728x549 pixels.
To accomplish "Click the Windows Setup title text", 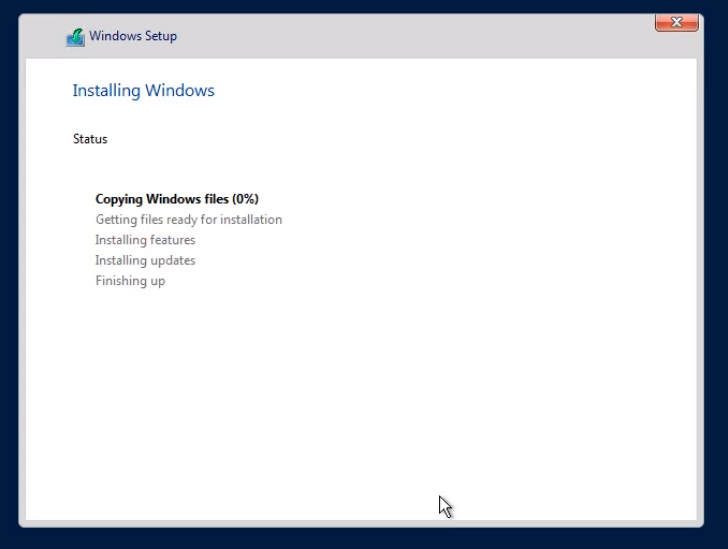I will [x=133, y=36].
